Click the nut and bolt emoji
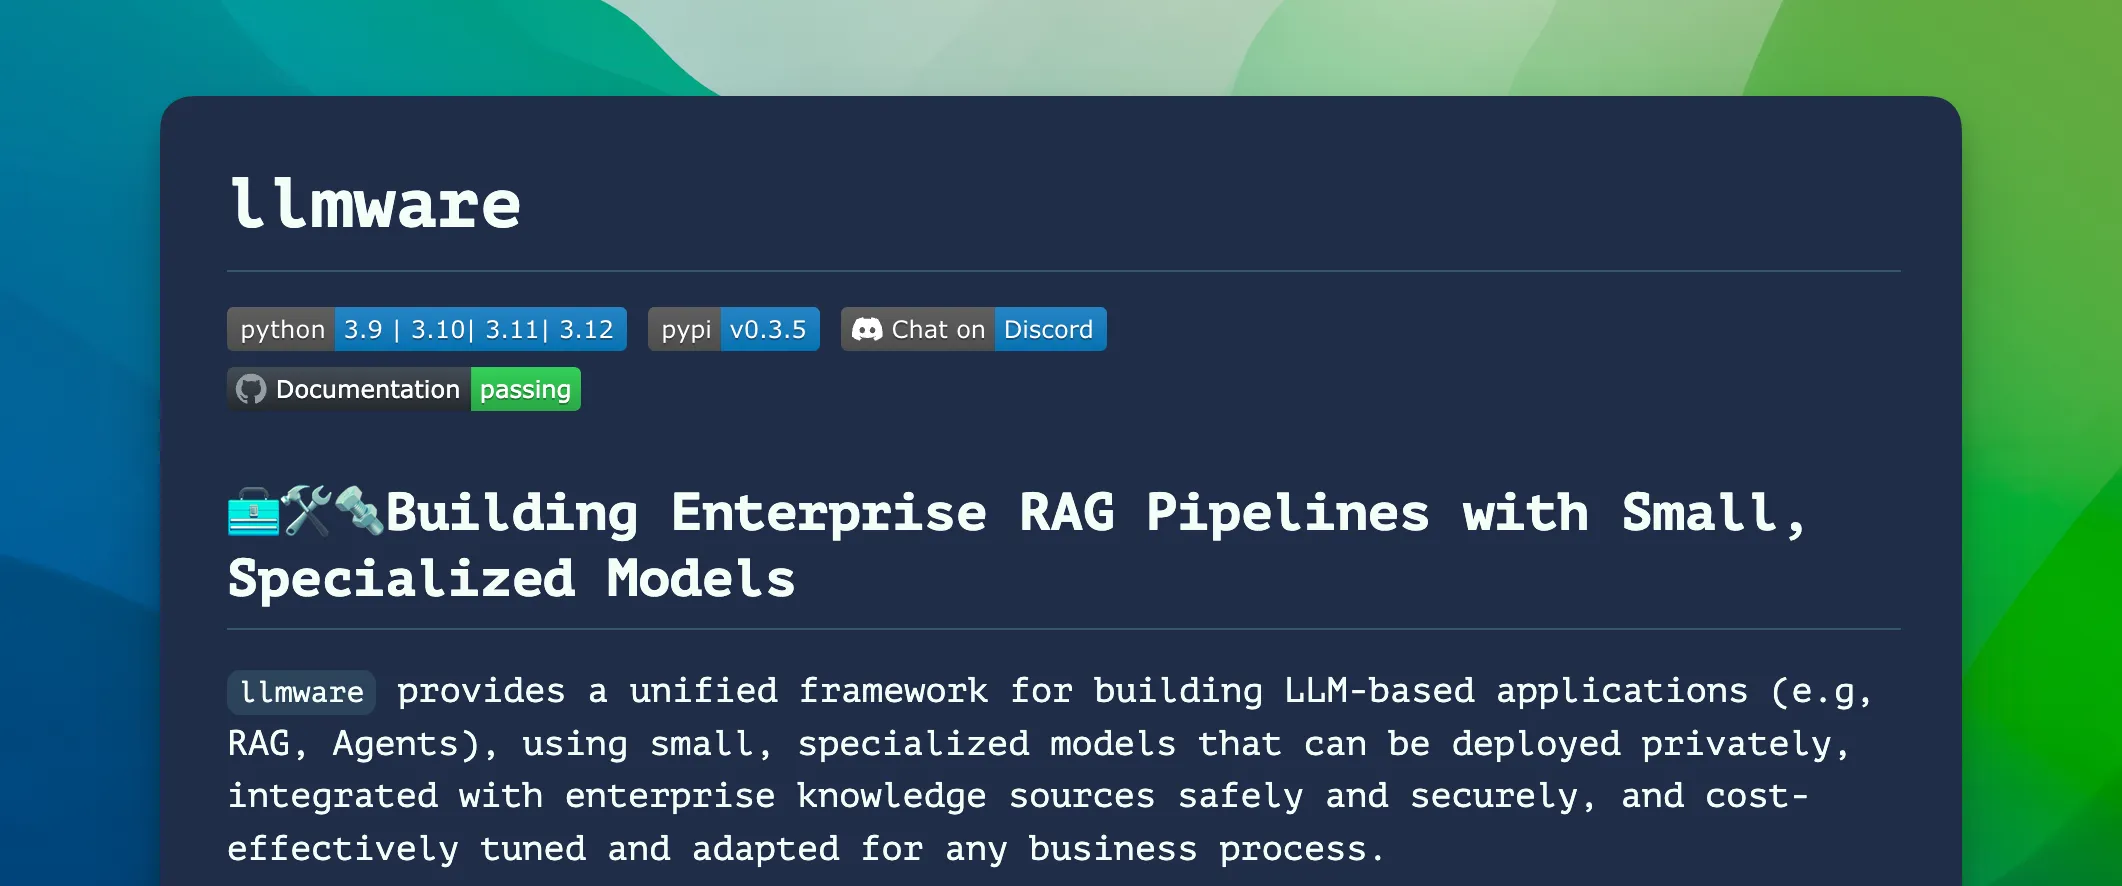Screen dimensions: 2122x886 [x=358, y=510]
